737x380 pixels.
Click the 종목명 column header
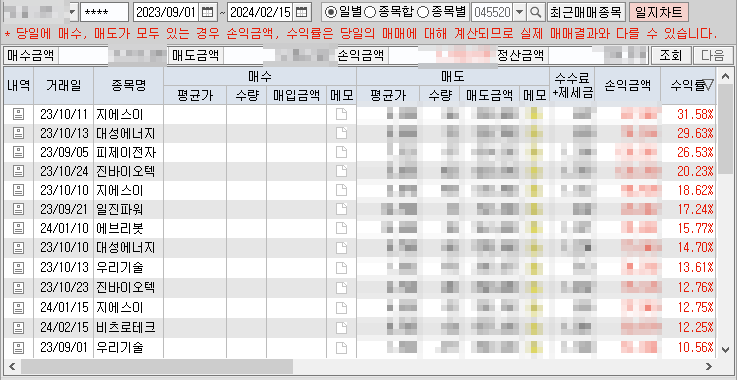128,86
